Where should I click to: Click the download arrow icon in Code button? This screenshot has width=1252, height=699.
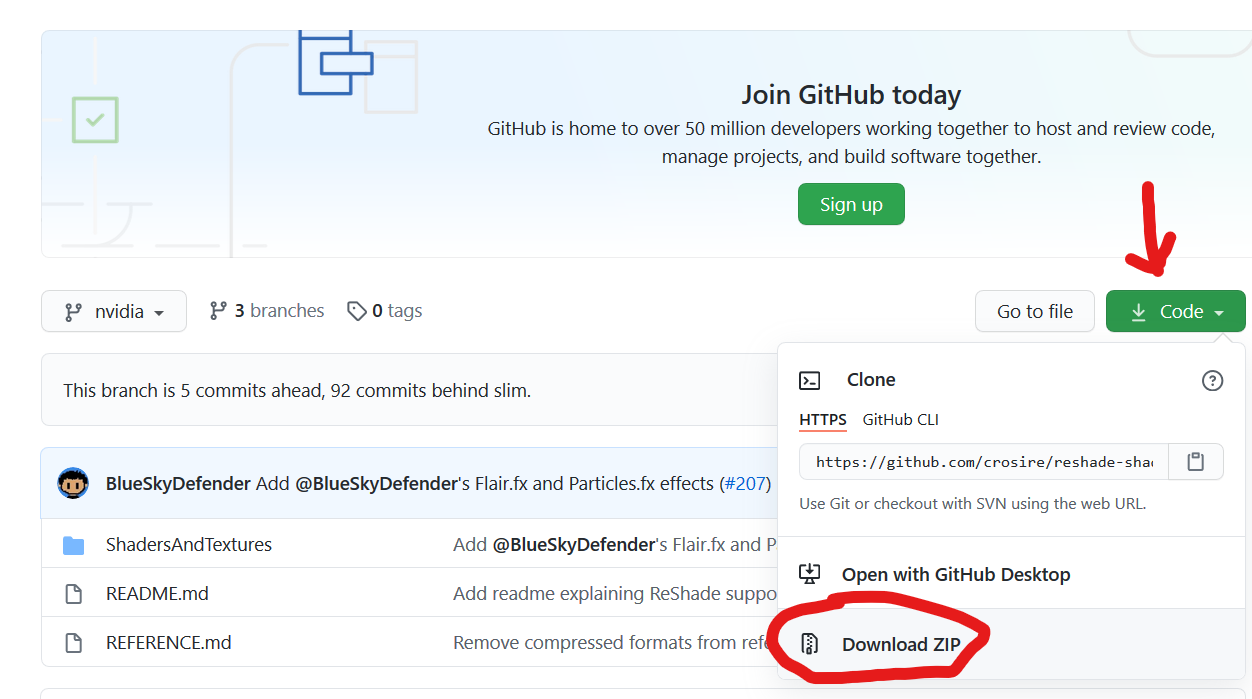point(1138,312)
